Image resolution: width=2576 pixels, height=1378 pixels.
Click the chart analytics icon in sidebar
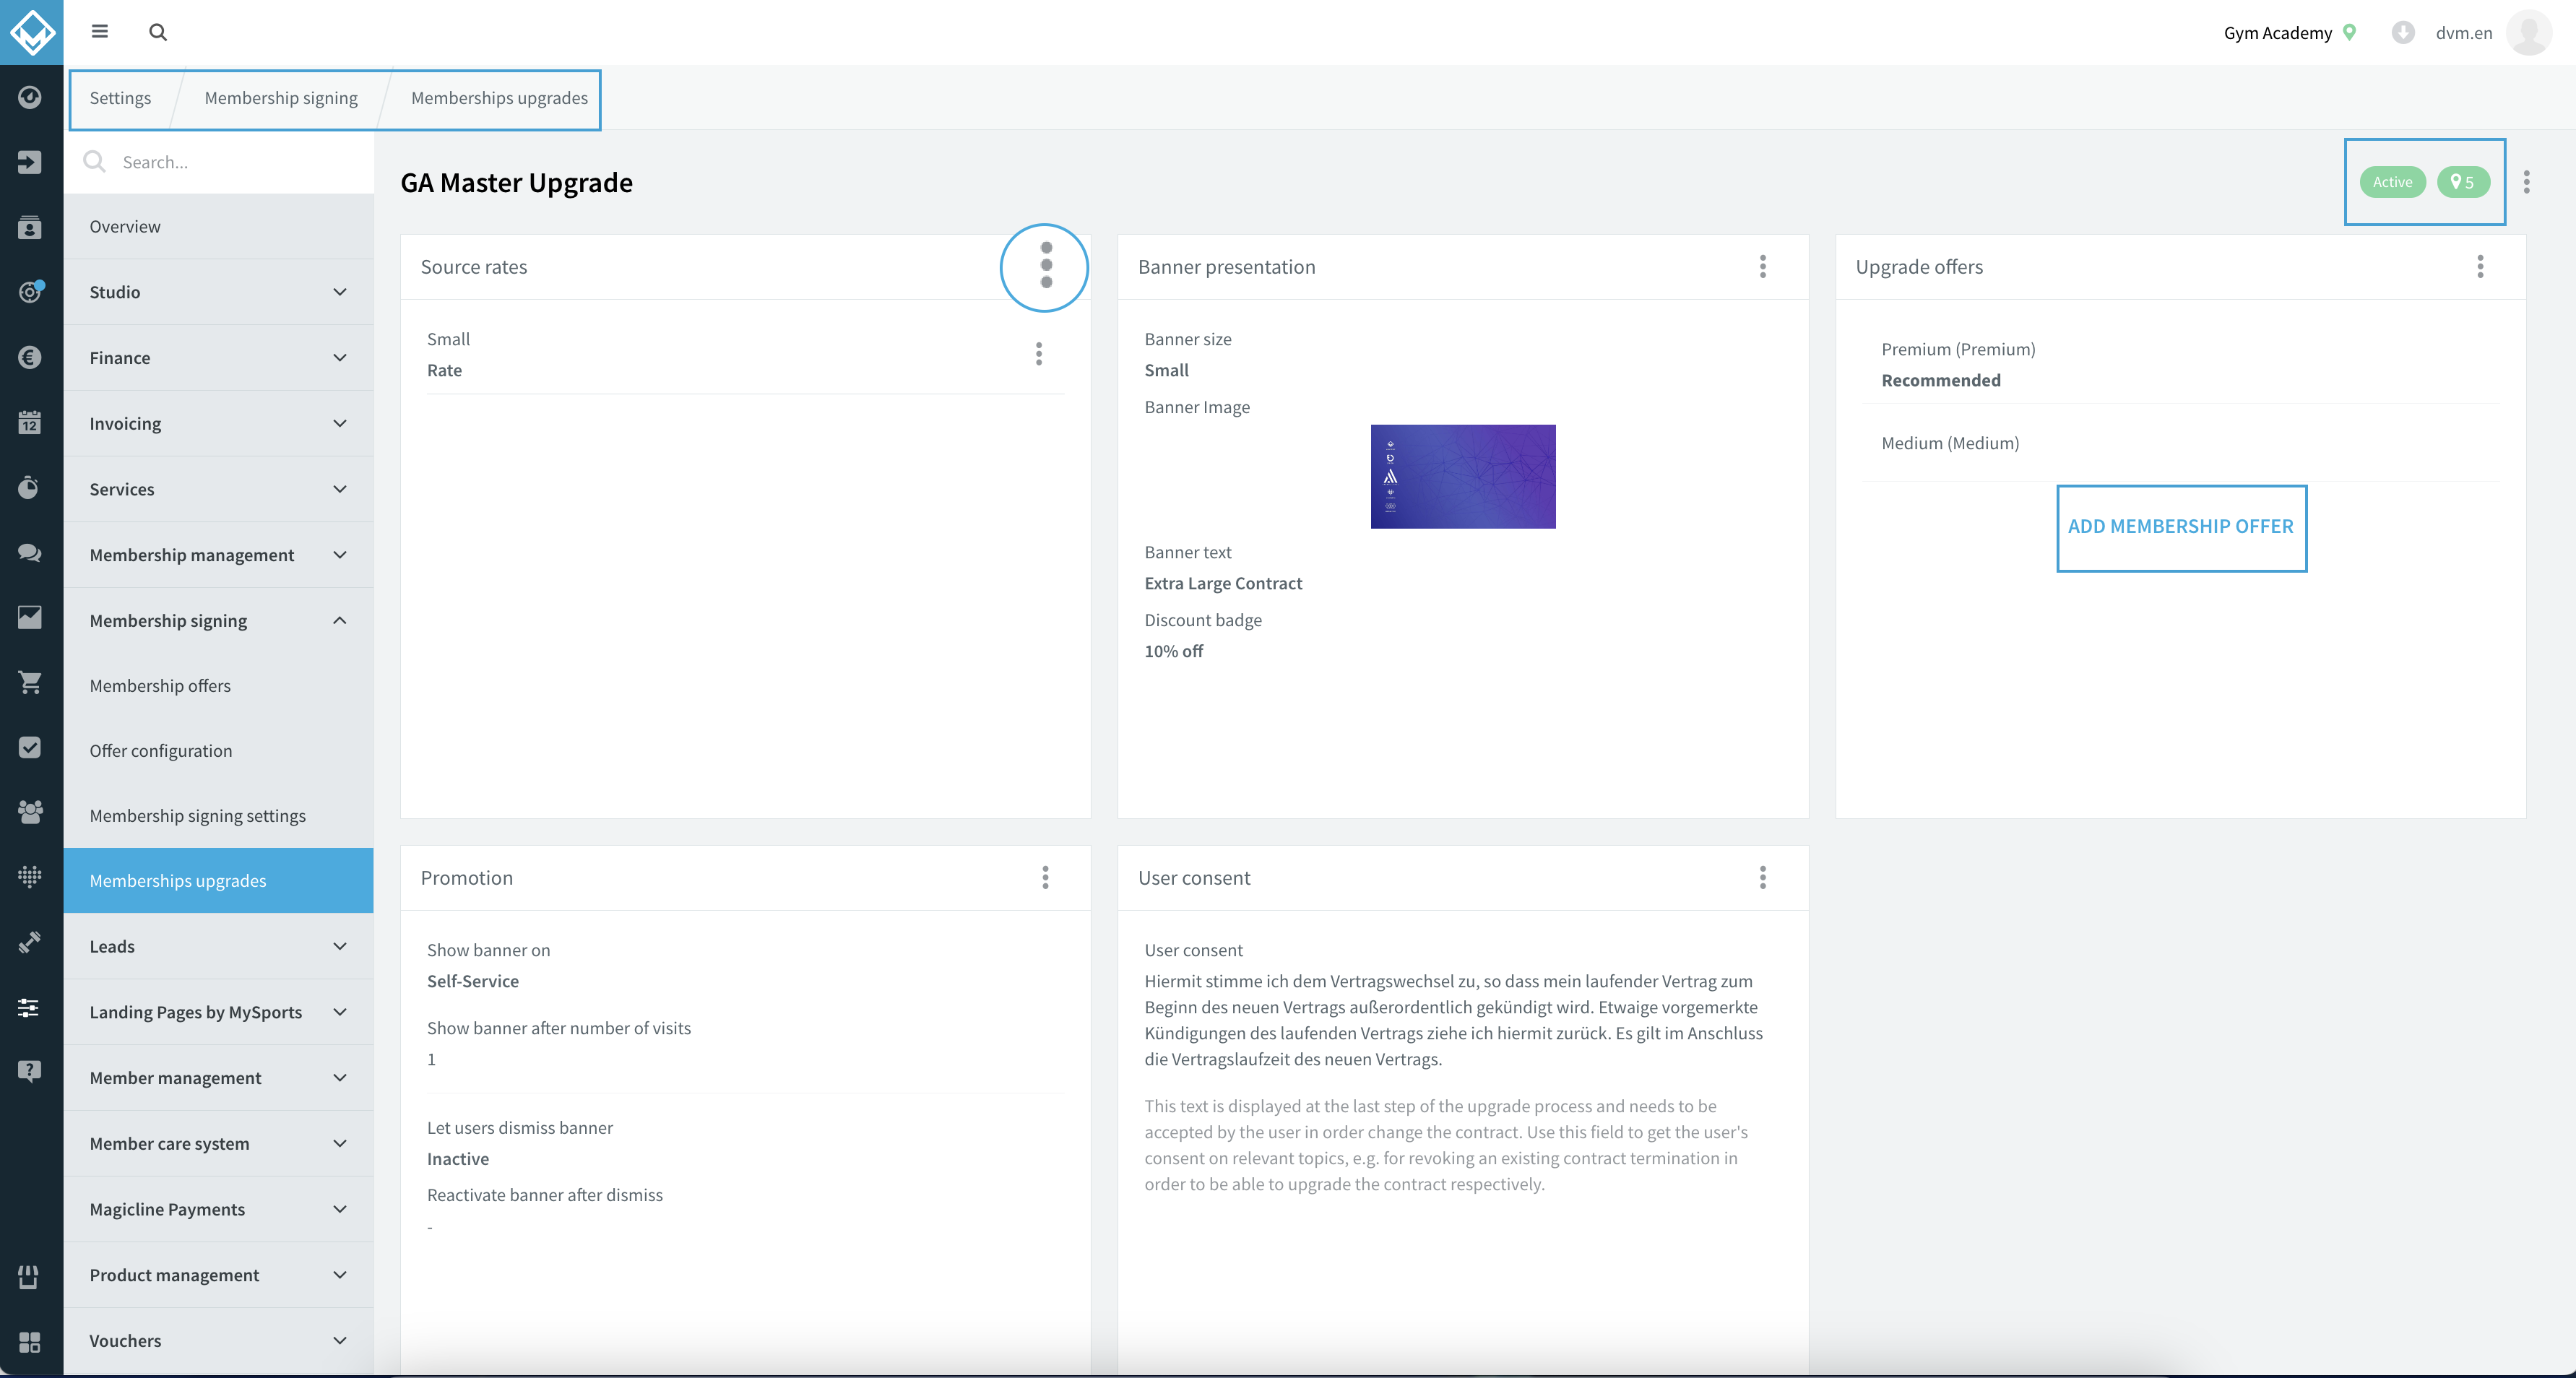[x=30, y=617]
